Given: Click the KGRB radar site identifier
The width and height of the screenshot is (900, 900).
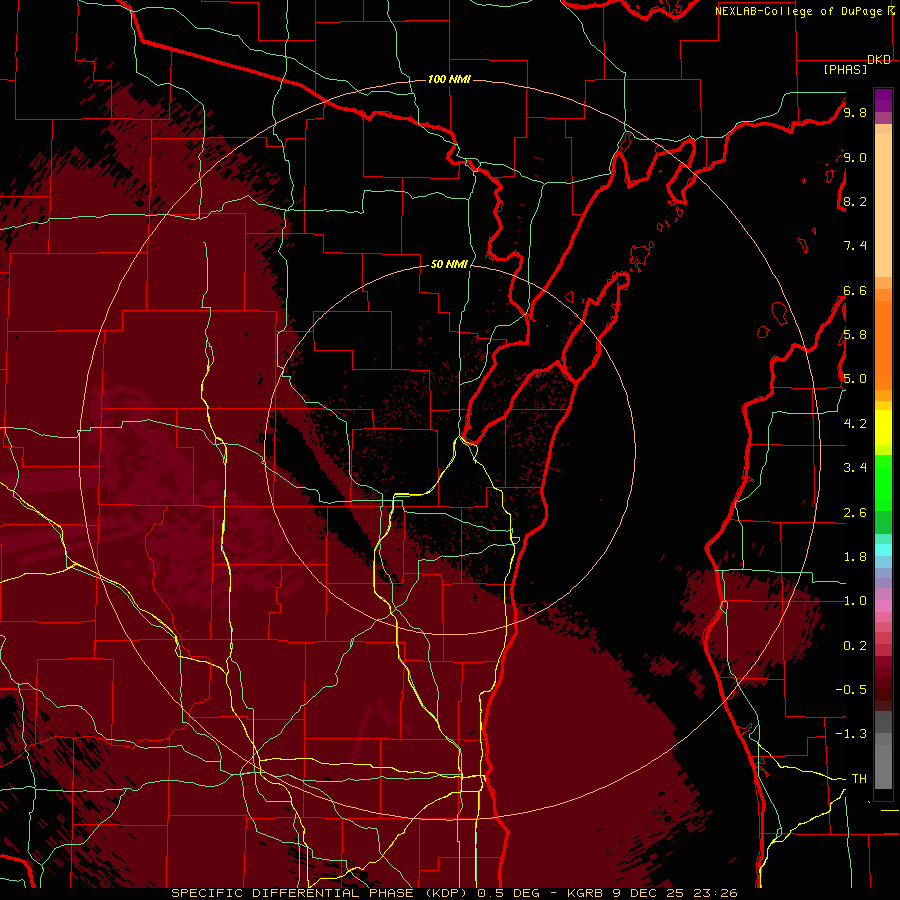Looking at the screenshot, I should 587,893.
